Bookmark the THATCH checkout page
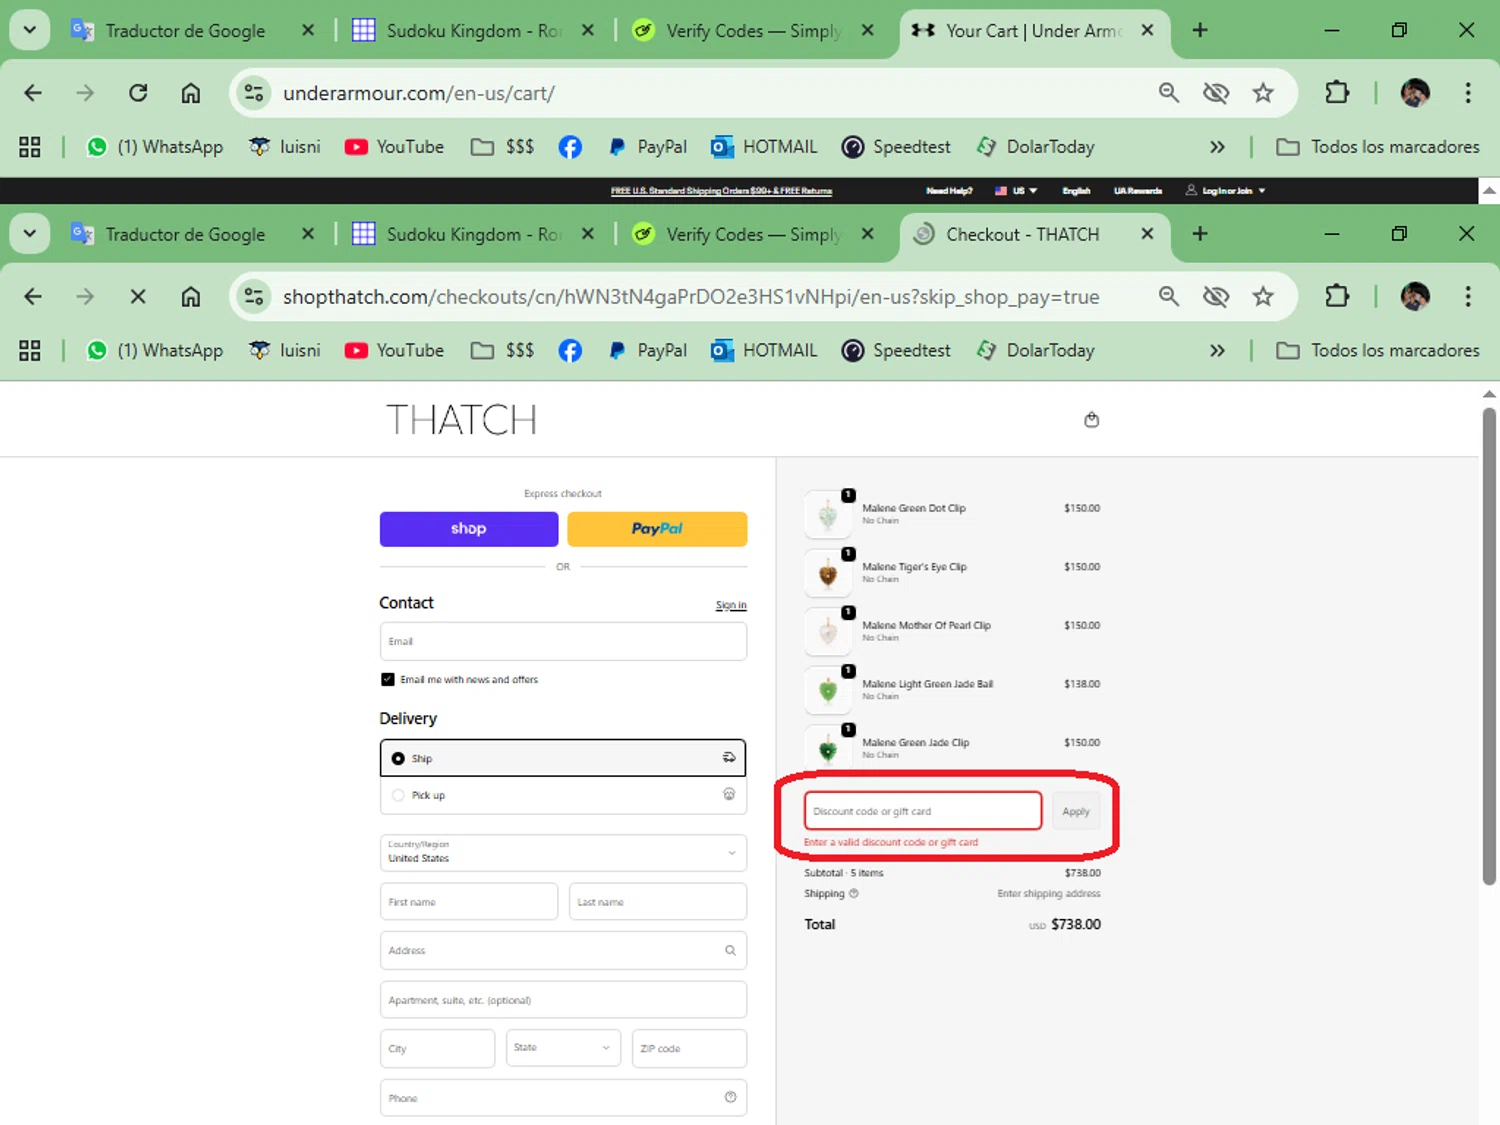This screenshot has width=1500, height=1125. click(x=1263, y=297)
